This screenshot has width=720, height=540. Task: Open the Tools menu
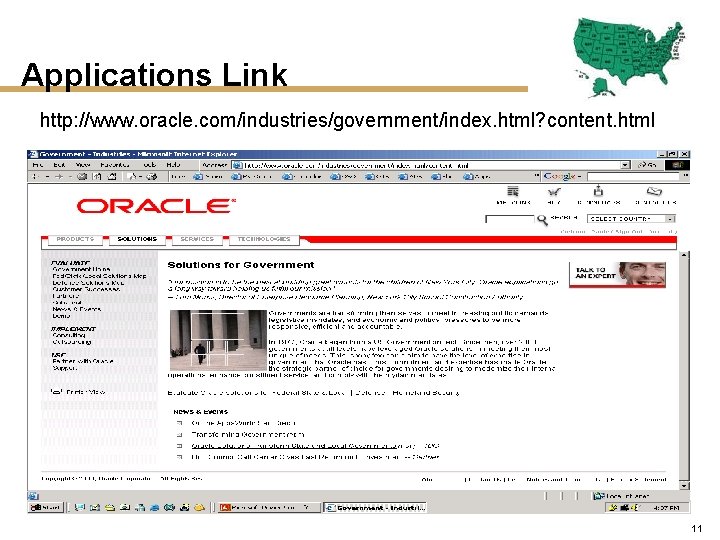150,165
